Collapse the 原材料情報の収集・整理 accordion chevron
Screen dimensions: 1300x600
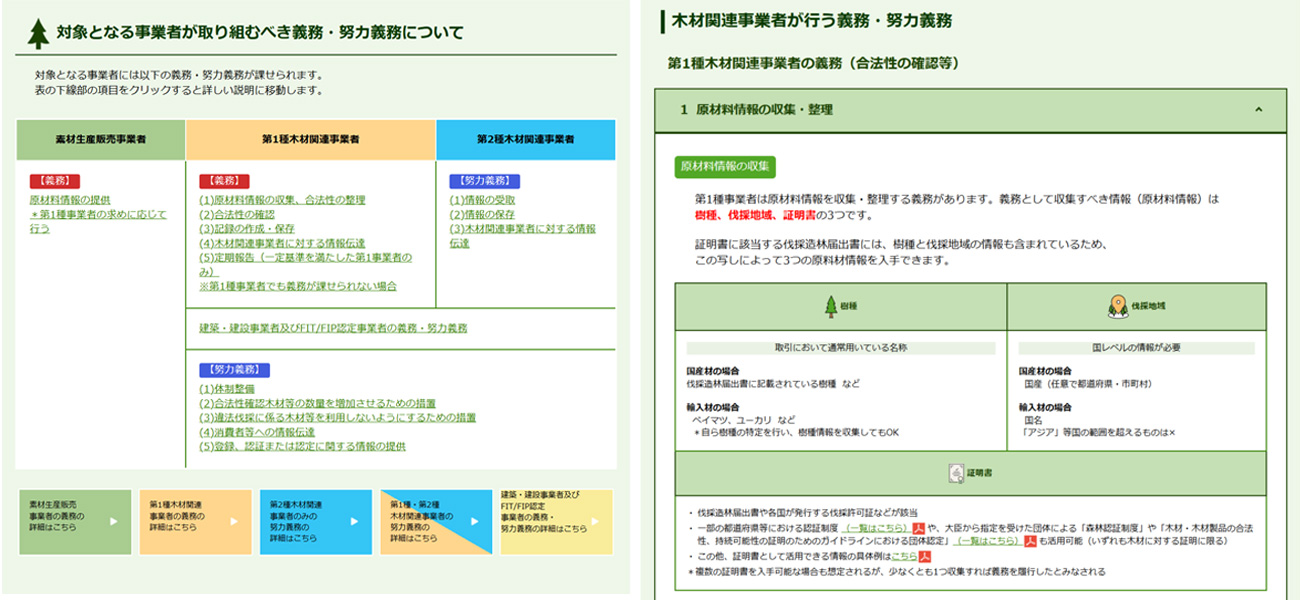click(1258, 110)
